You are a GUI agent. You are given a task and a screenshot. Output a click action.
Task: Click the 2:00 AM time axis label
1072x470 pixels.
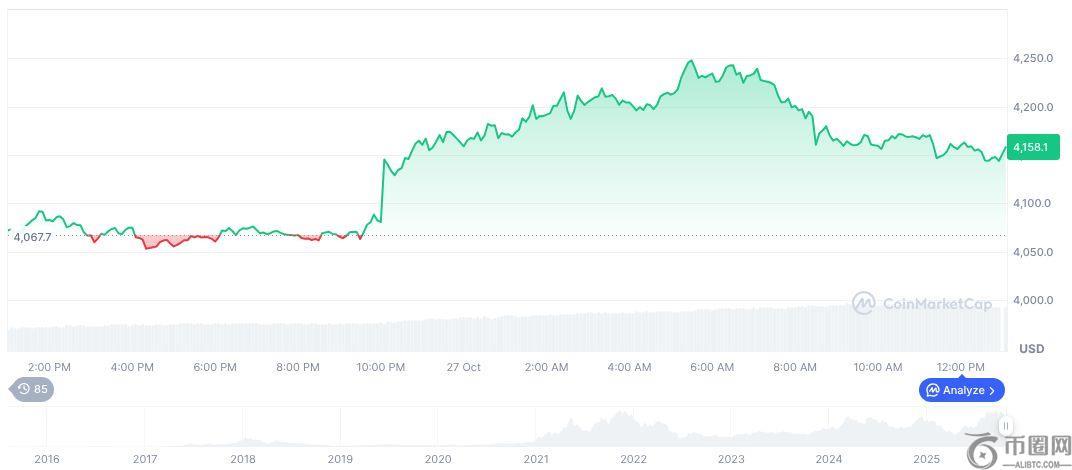[546, 367]
